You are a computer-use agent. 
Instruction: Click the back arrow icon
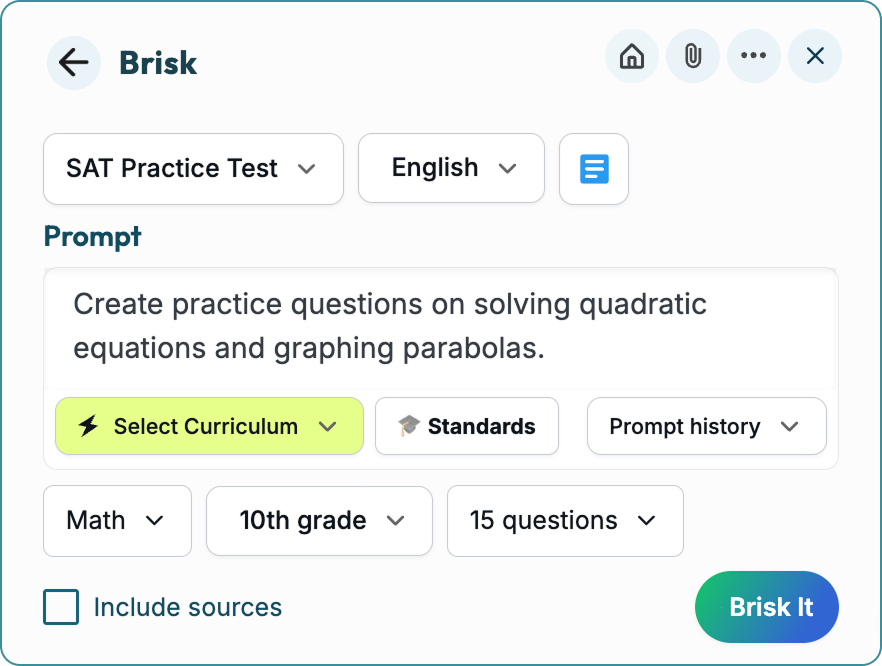(x=73, y=63)
